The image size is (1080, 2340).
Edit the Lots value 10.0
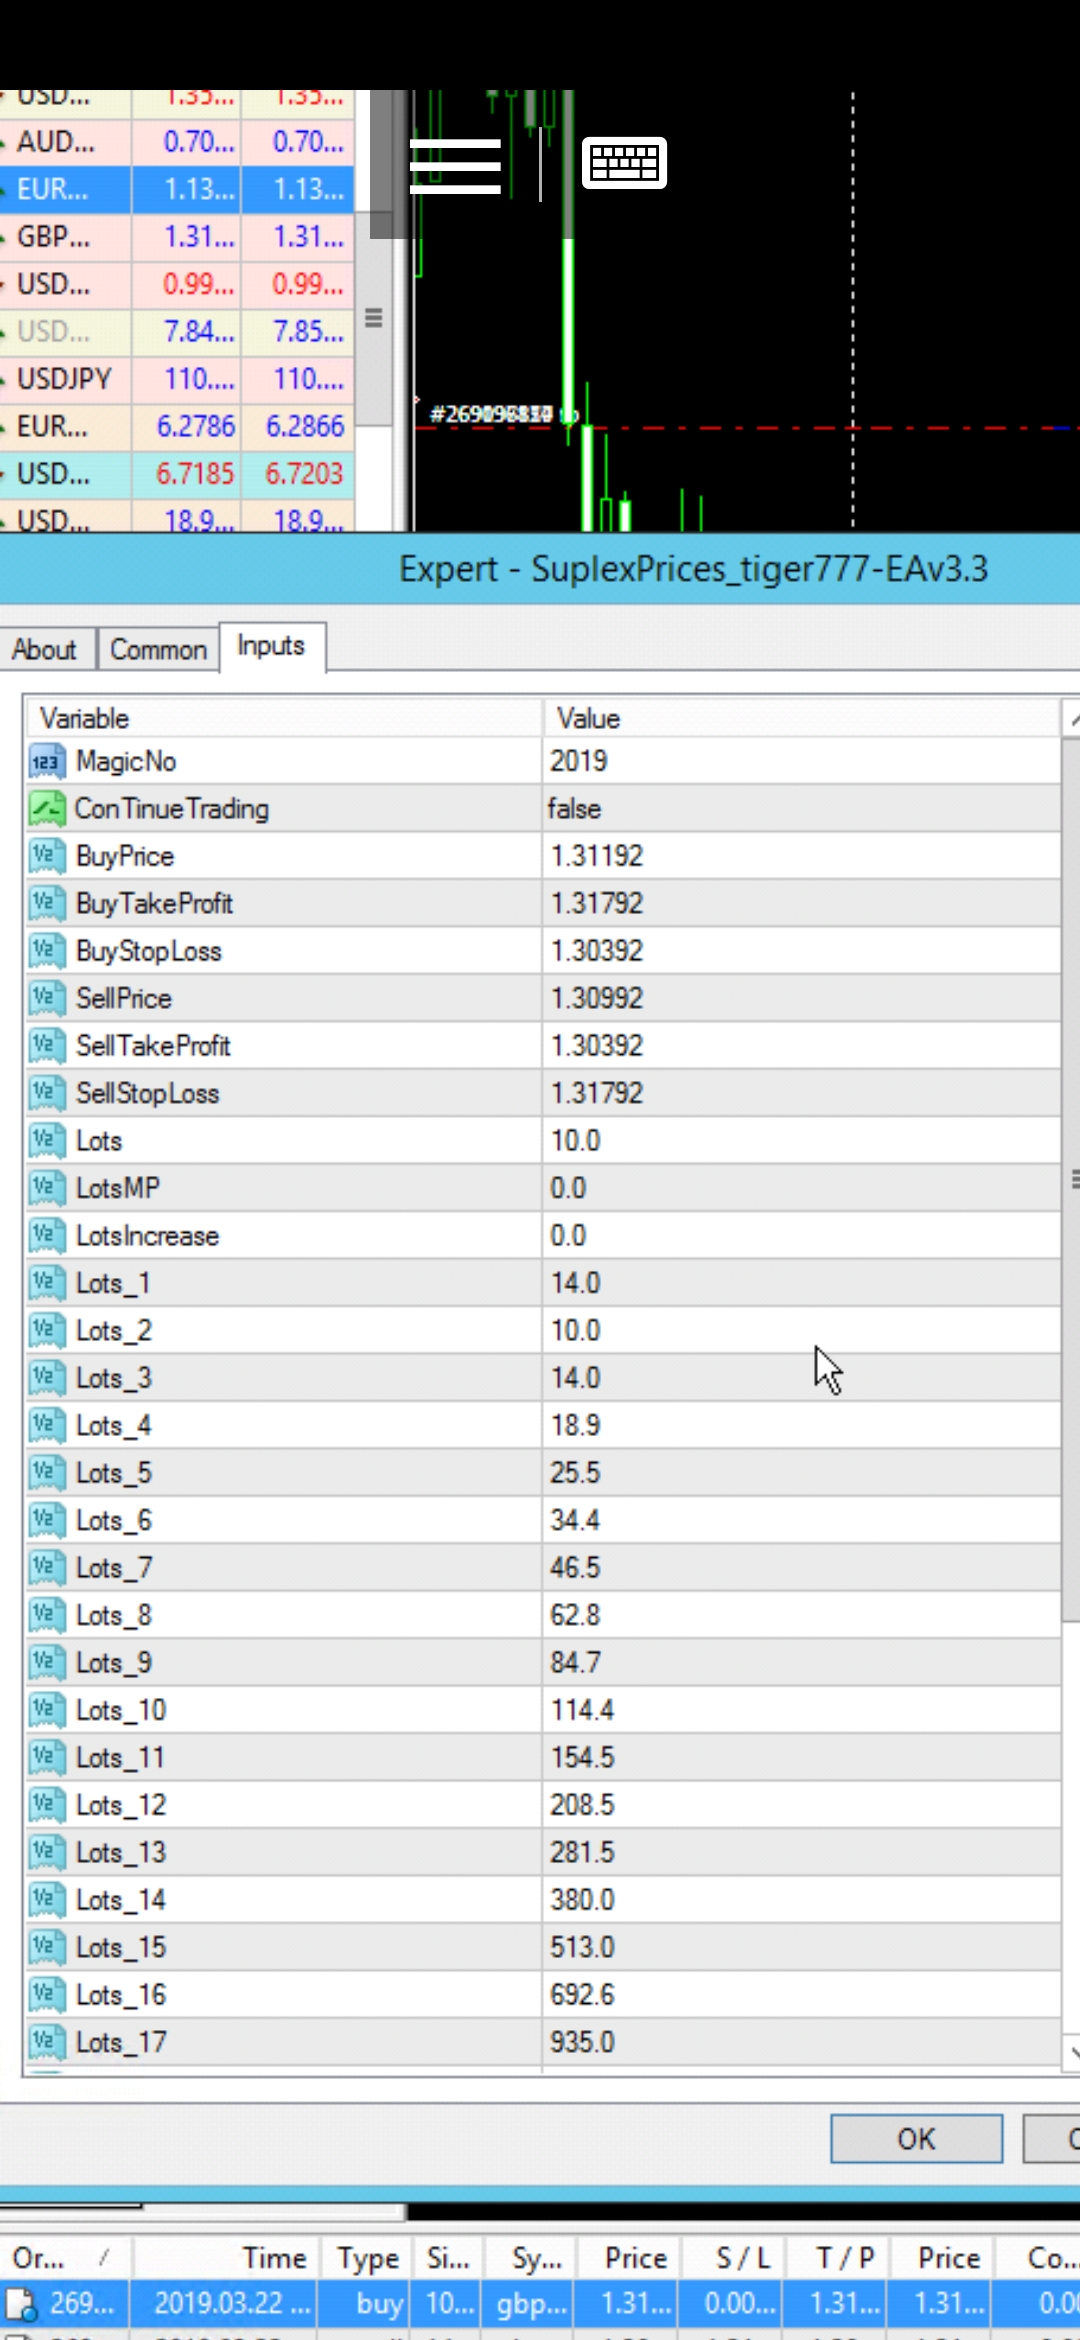pyautogui.click(x=576, y=1141)
